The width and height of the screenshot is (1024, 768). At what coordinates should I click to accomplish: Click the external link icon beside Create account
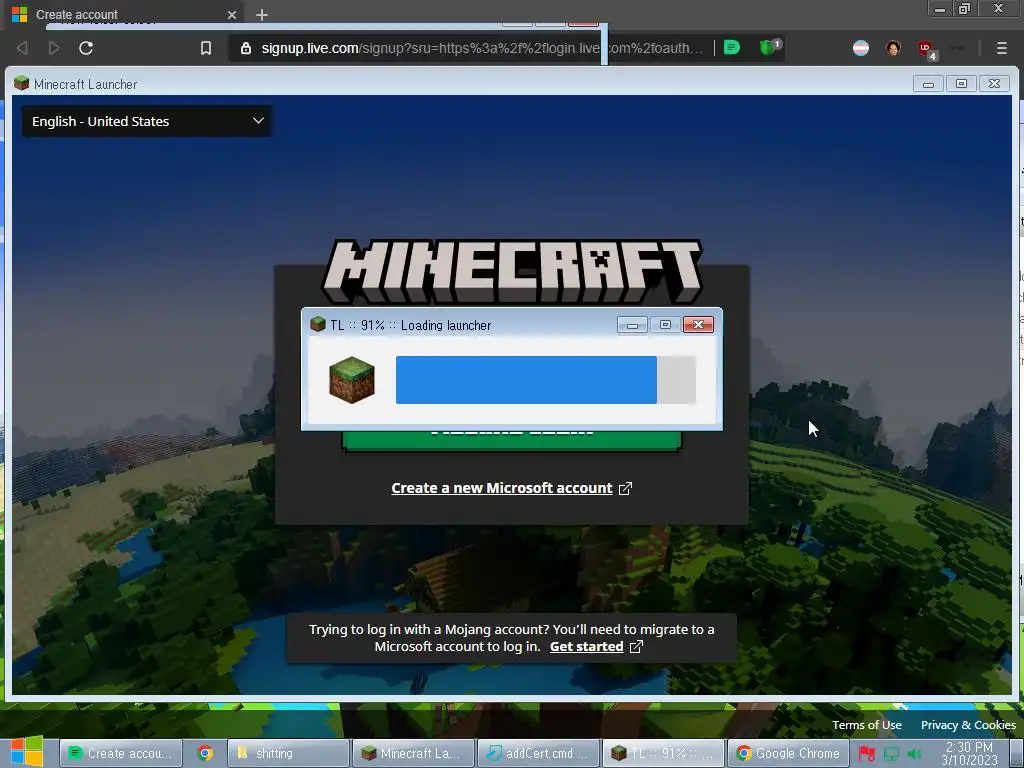click(625, 488)
